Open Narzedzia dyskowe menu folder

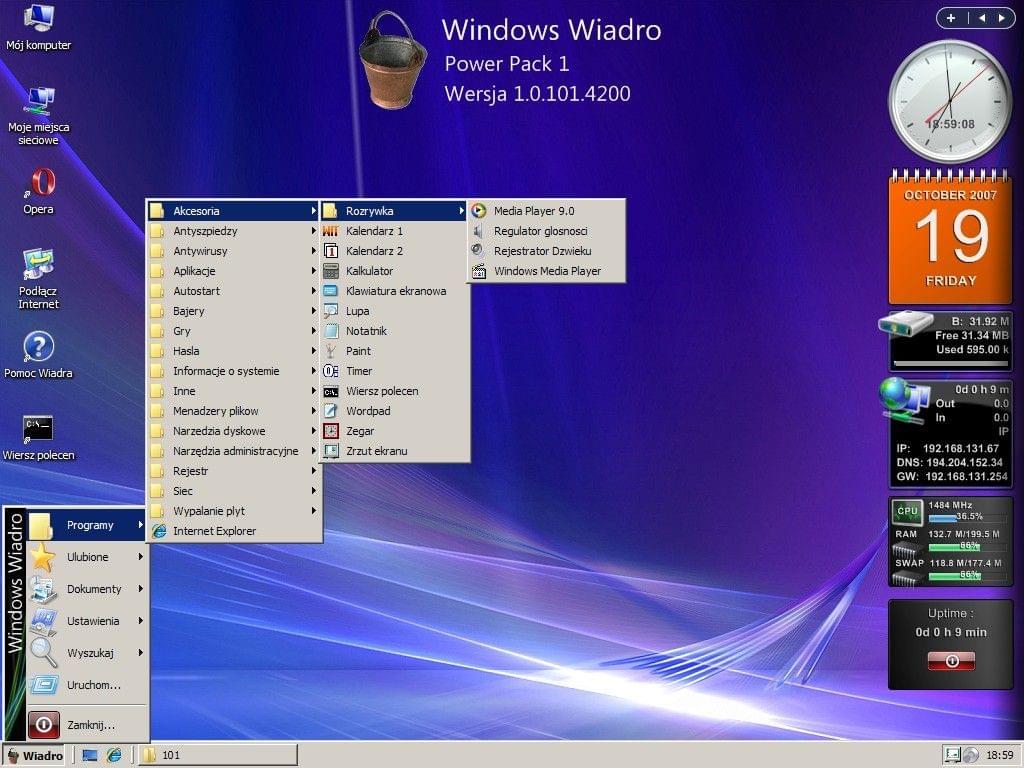234,431
